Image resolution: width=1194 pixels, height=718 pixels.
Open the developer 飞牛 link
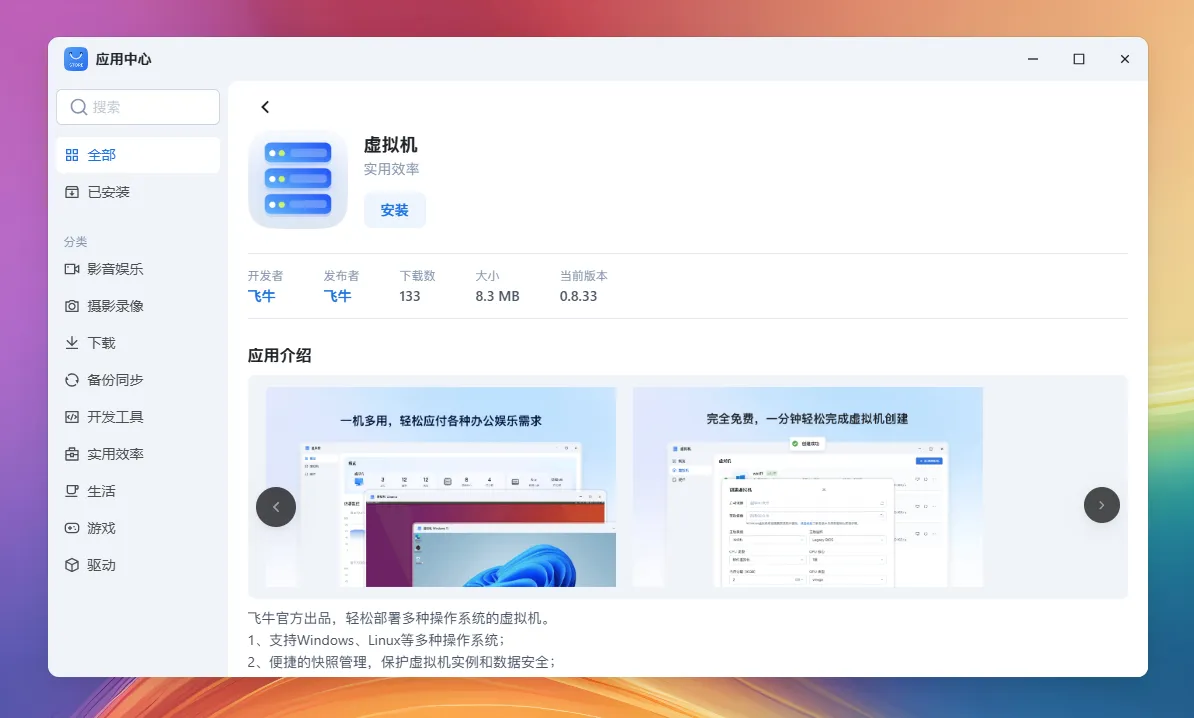click(261, 296)
